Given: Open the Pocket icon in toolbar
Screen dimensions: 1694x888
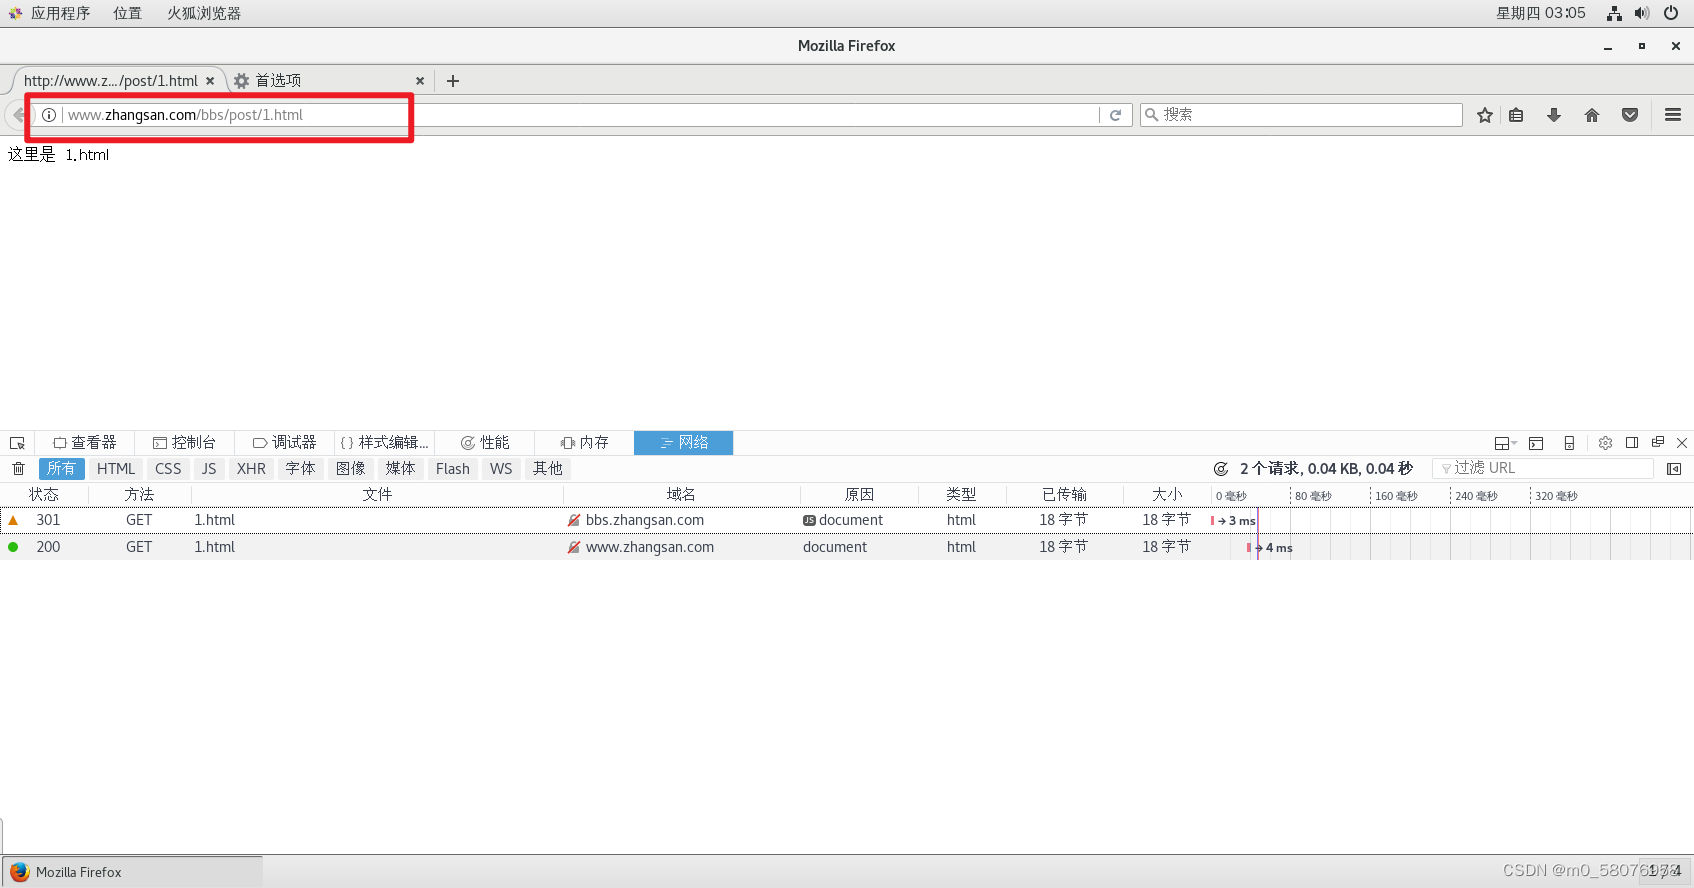Looking at the screenshot, I should (1630, 115).
